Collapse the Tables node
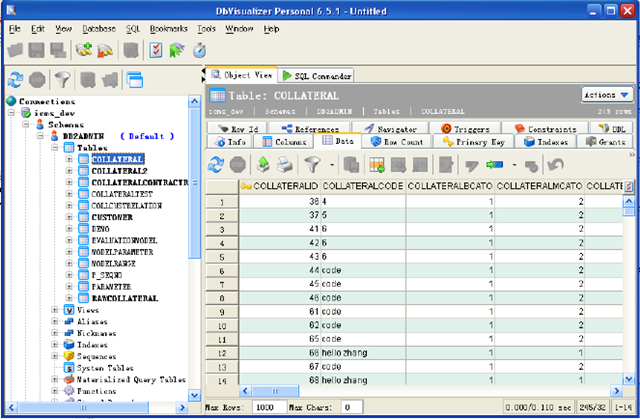Viewport: 640px width, 419px height. pyautogui.click(x=55, y=147)
